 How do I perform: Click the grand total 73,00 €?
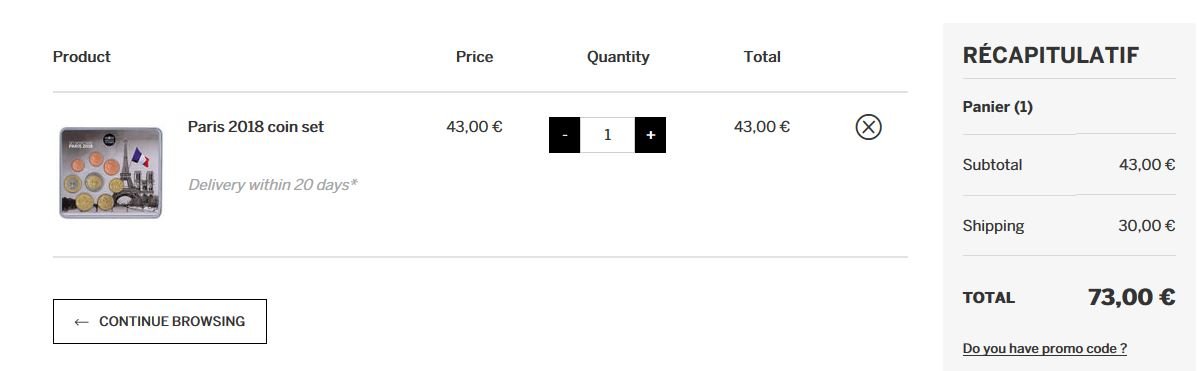click(x=1131, y=297)
